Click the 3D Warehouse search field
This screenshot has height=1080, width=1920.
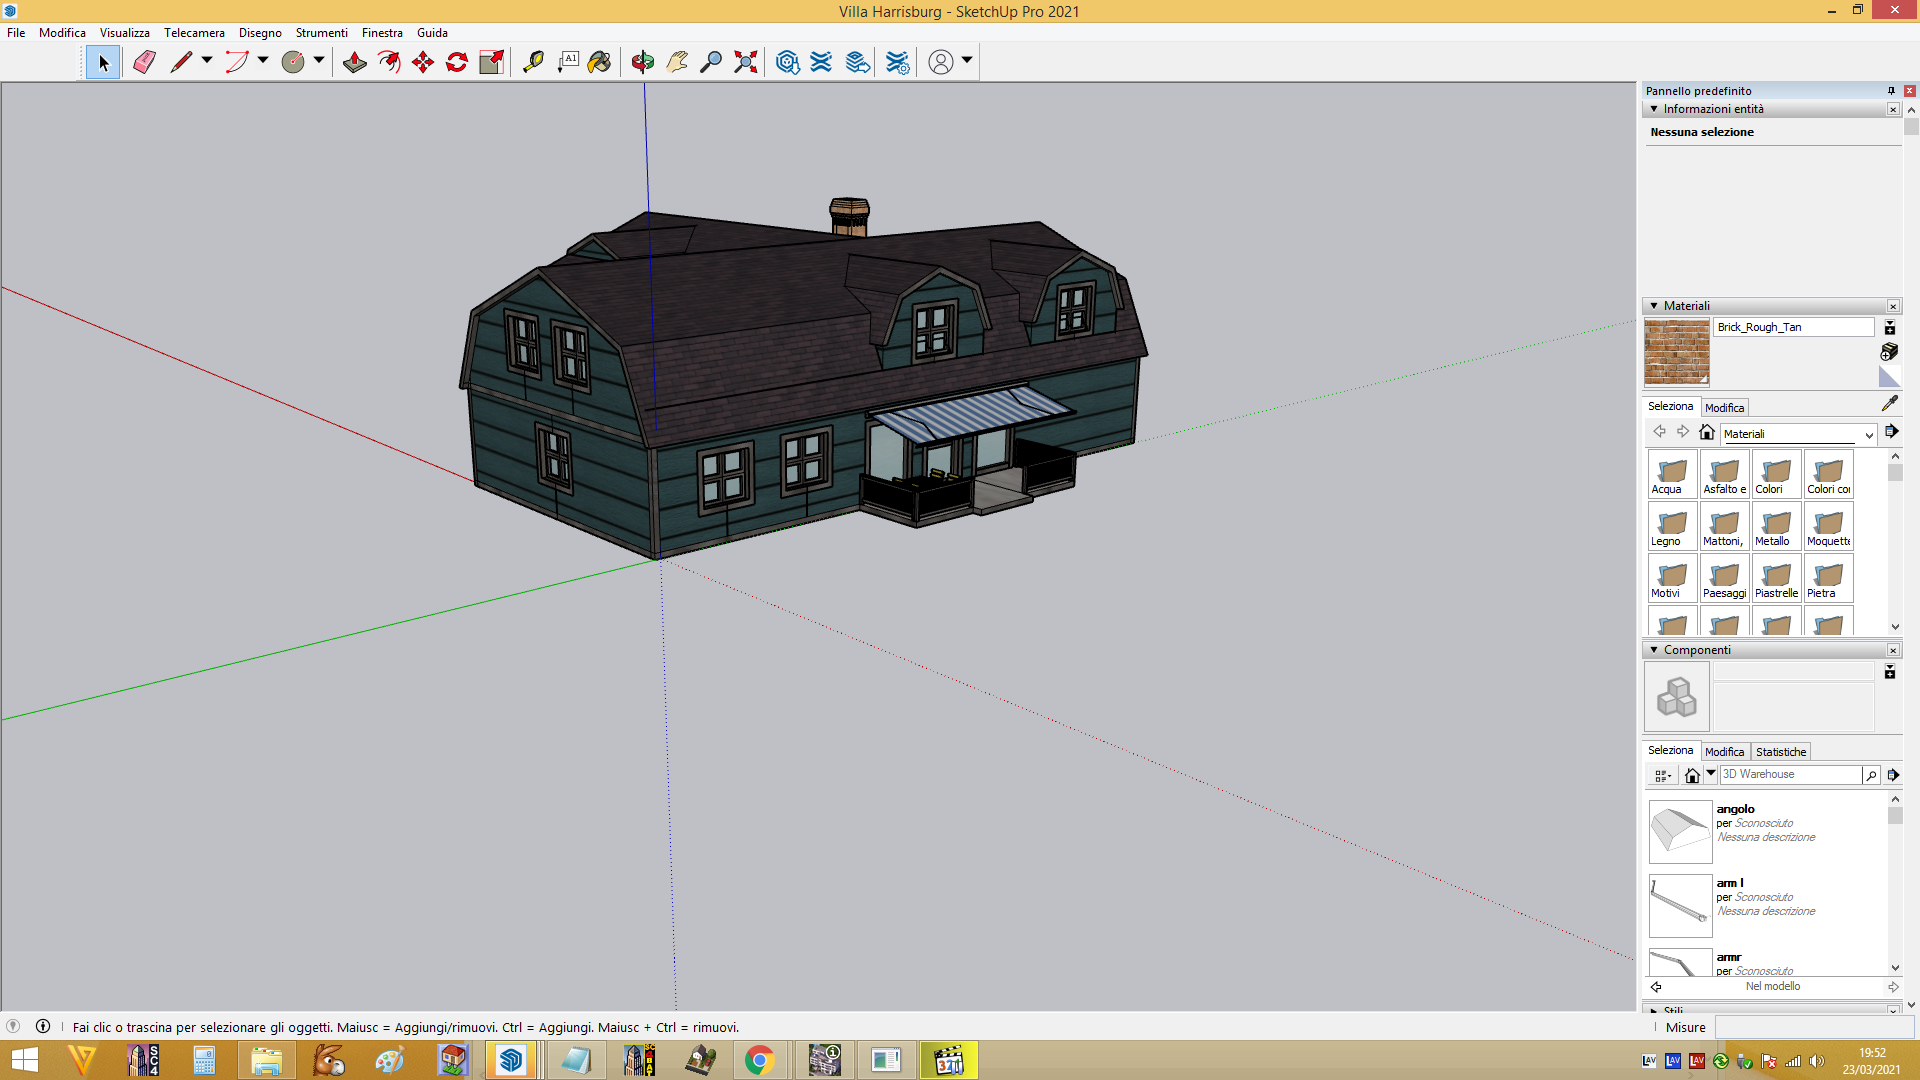(x=1790, y=775)
